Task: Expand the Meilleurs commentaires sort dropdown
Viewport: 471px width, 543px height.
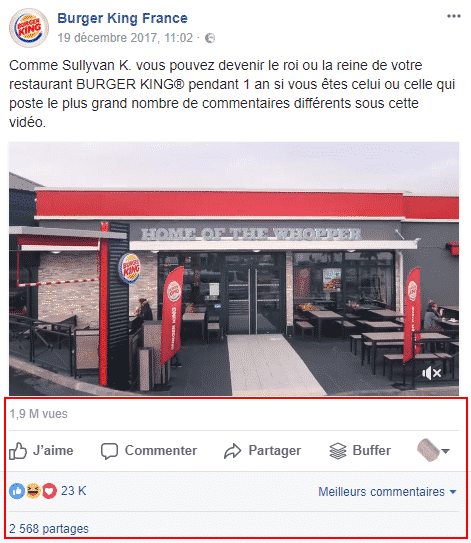Action: click(x=387, y=492)
